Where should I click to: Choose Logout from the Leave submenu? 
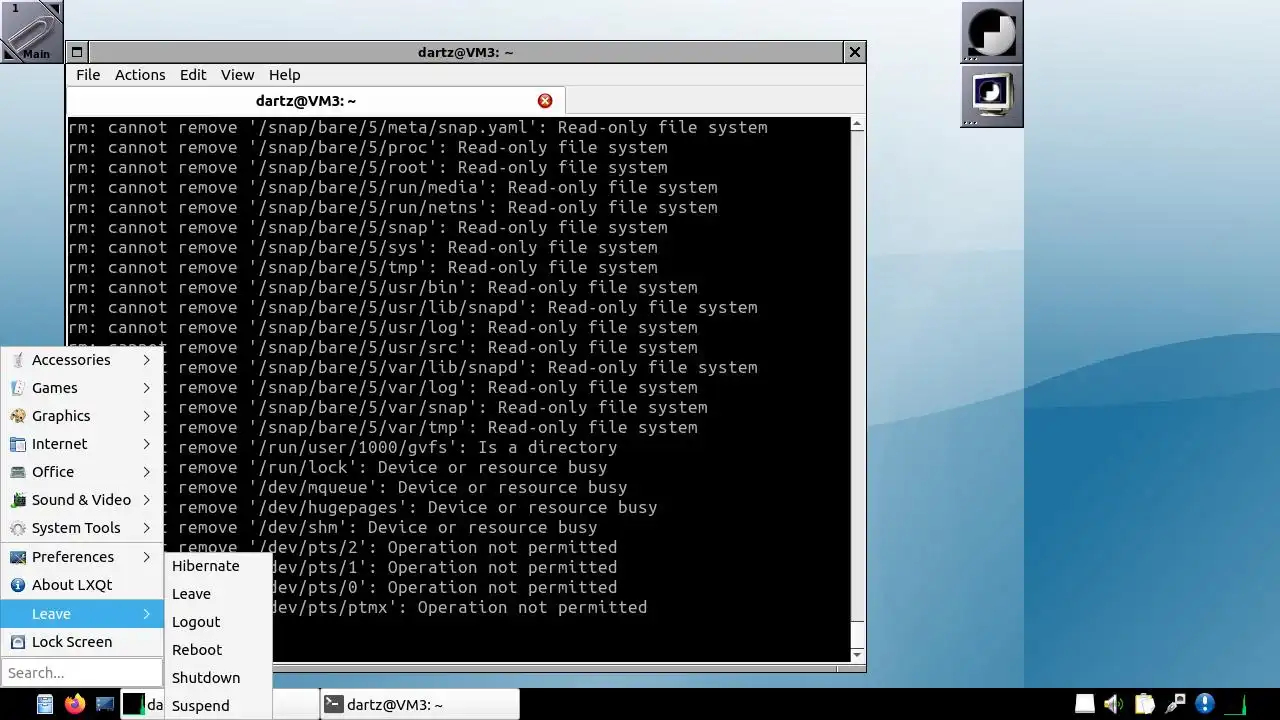click(218, 622)
